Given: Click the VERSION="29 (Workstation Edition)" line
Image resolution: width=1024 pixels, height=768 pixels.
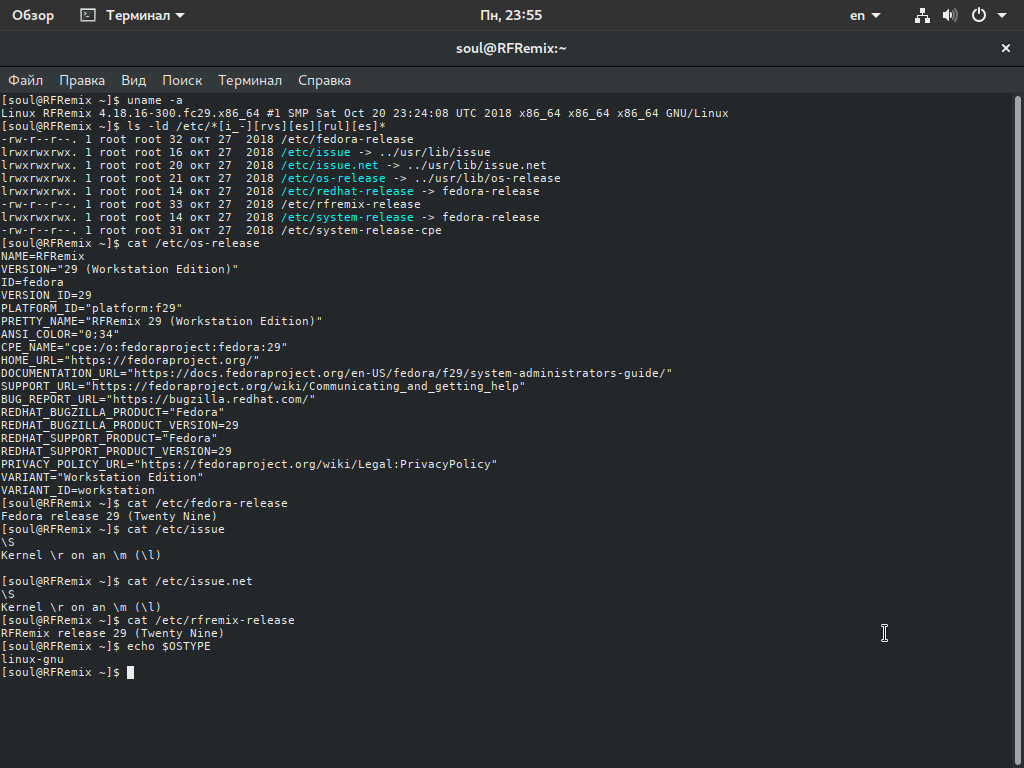Looking at the screenshot, I should (x=120, y=269).
